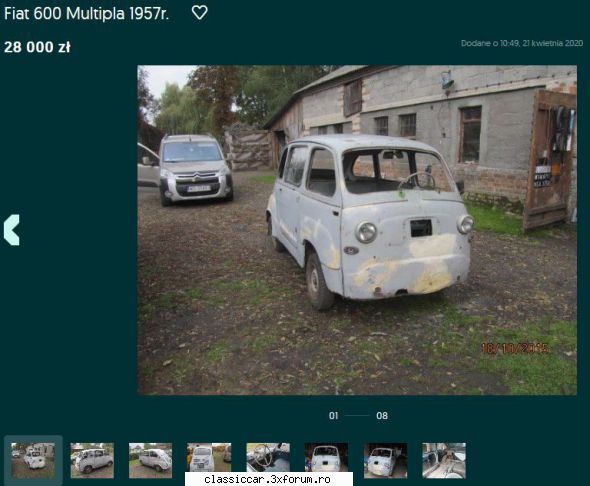Go to previous photo with left arrow

12,230
